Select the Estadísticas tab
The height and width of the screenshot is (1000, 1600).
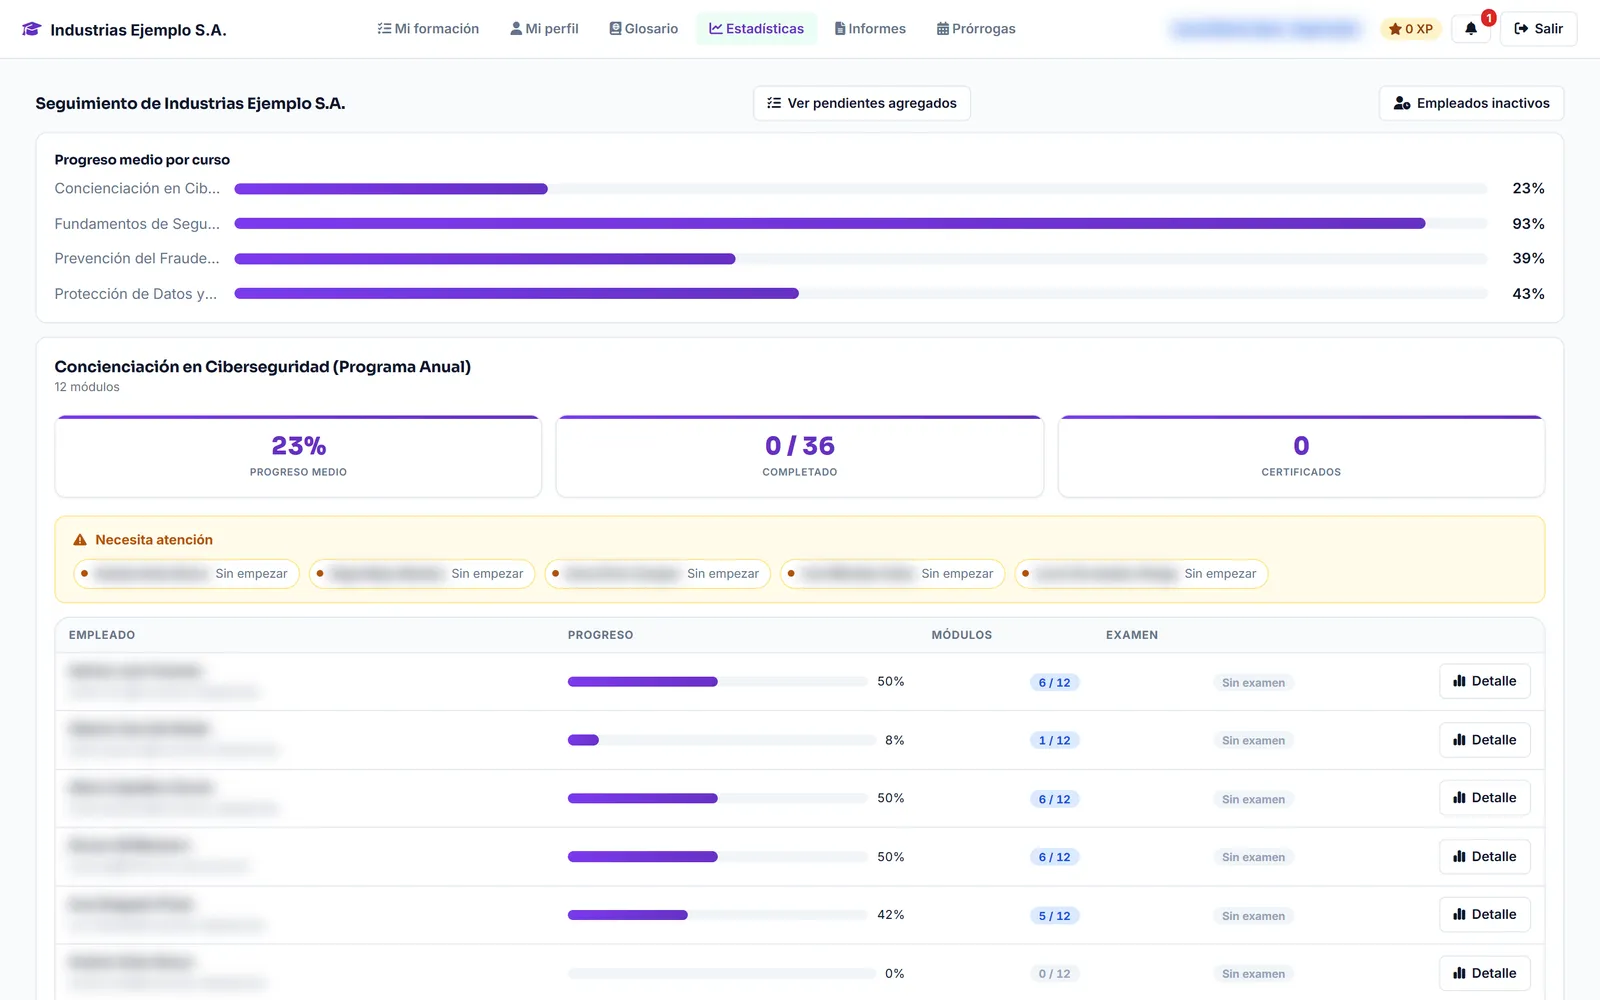(757, 29)
